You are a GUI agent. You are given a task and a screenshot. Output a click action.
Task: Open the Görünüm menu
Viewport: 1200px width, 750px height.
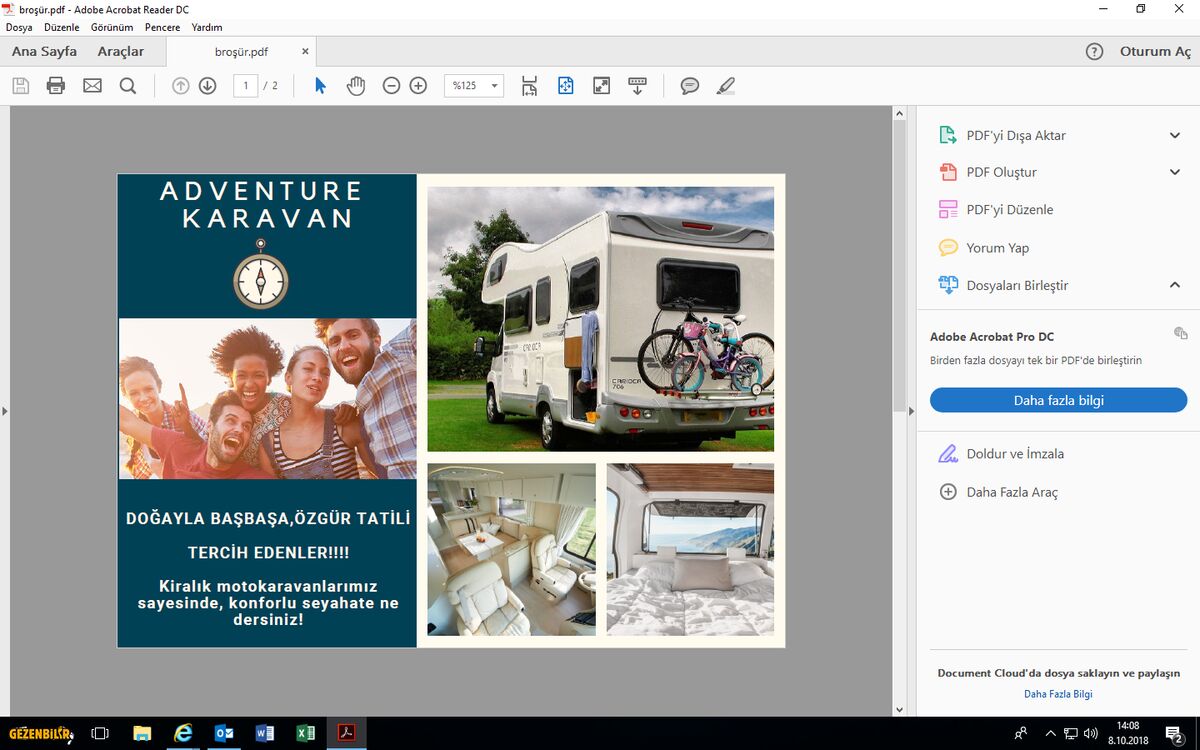(112, 27)
